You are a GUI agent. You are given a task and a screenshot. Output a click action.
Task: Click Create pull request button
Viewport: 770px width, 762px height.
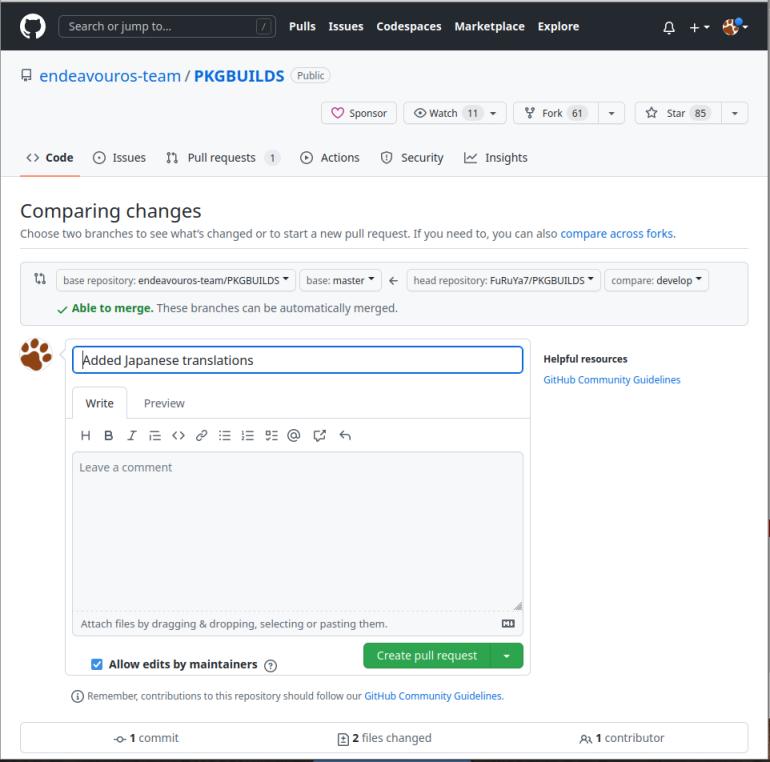(x=427, y=656)
